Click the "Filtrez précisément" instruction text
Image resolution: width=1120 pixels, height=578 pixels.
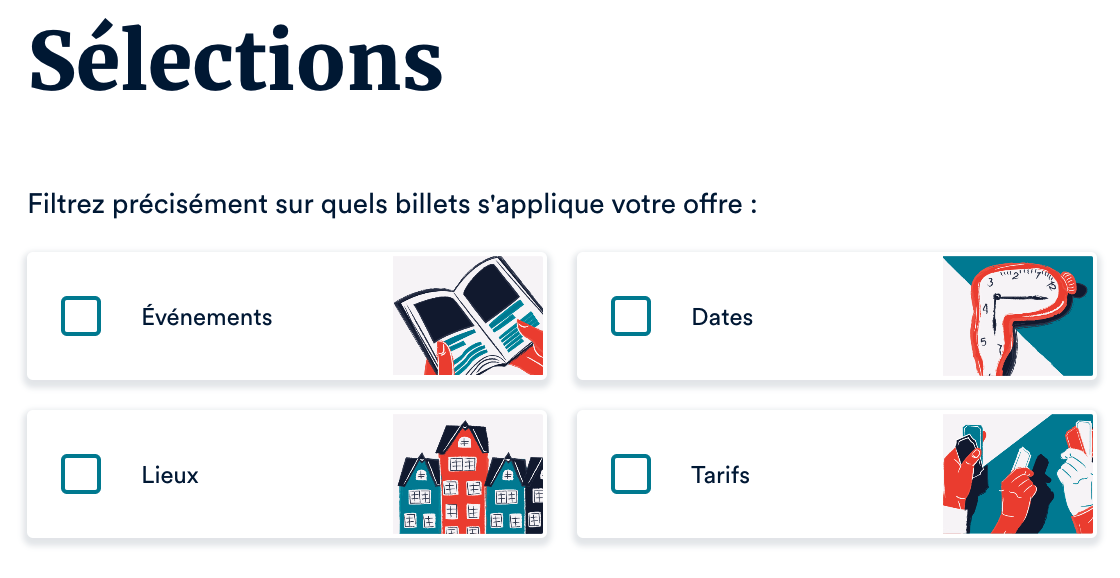pos(392,206)
